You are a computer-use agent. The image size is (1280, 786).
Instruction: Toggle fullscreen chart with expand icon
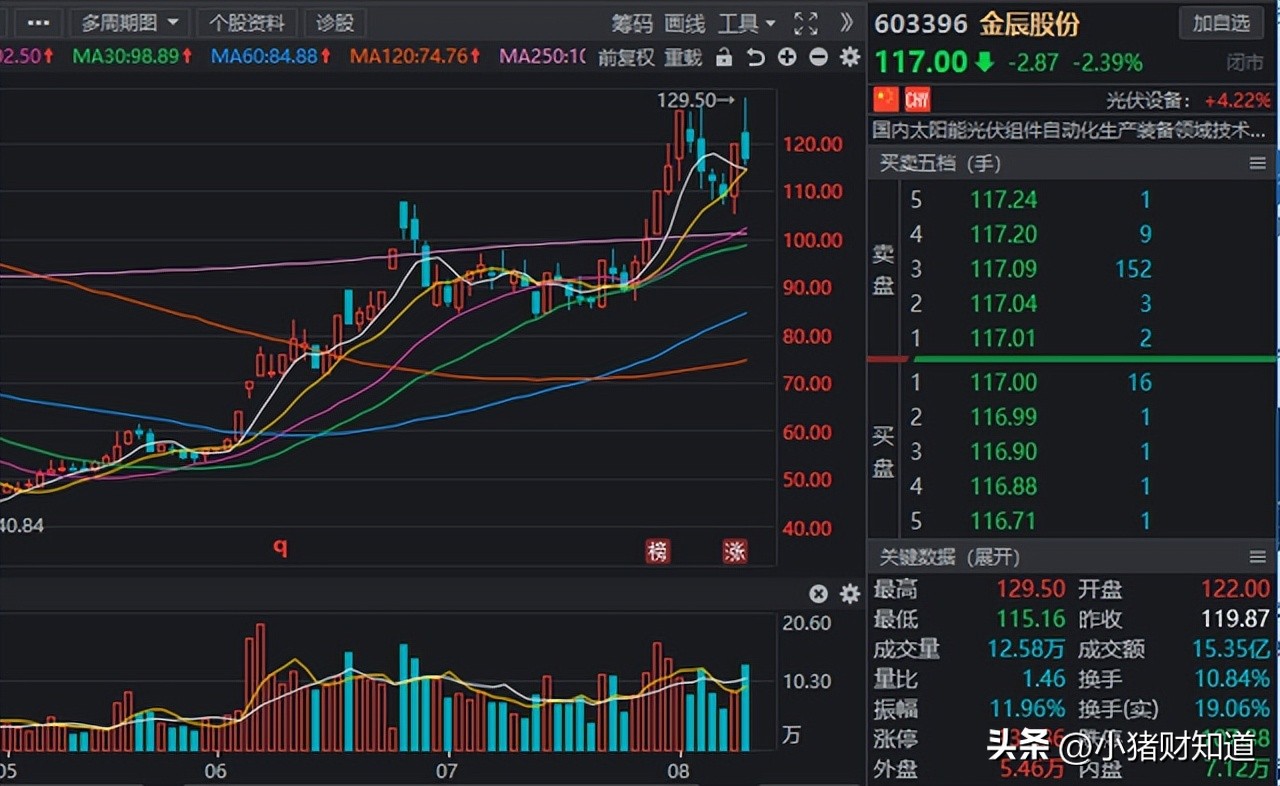806,23
